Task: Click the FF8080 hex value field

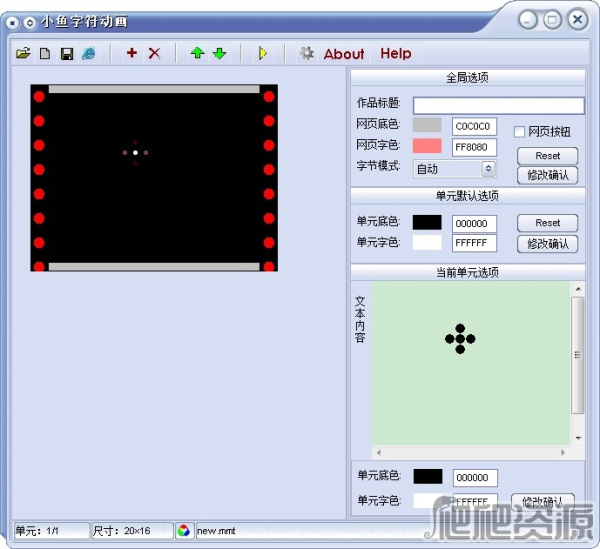Action: (x=474, y=147)
